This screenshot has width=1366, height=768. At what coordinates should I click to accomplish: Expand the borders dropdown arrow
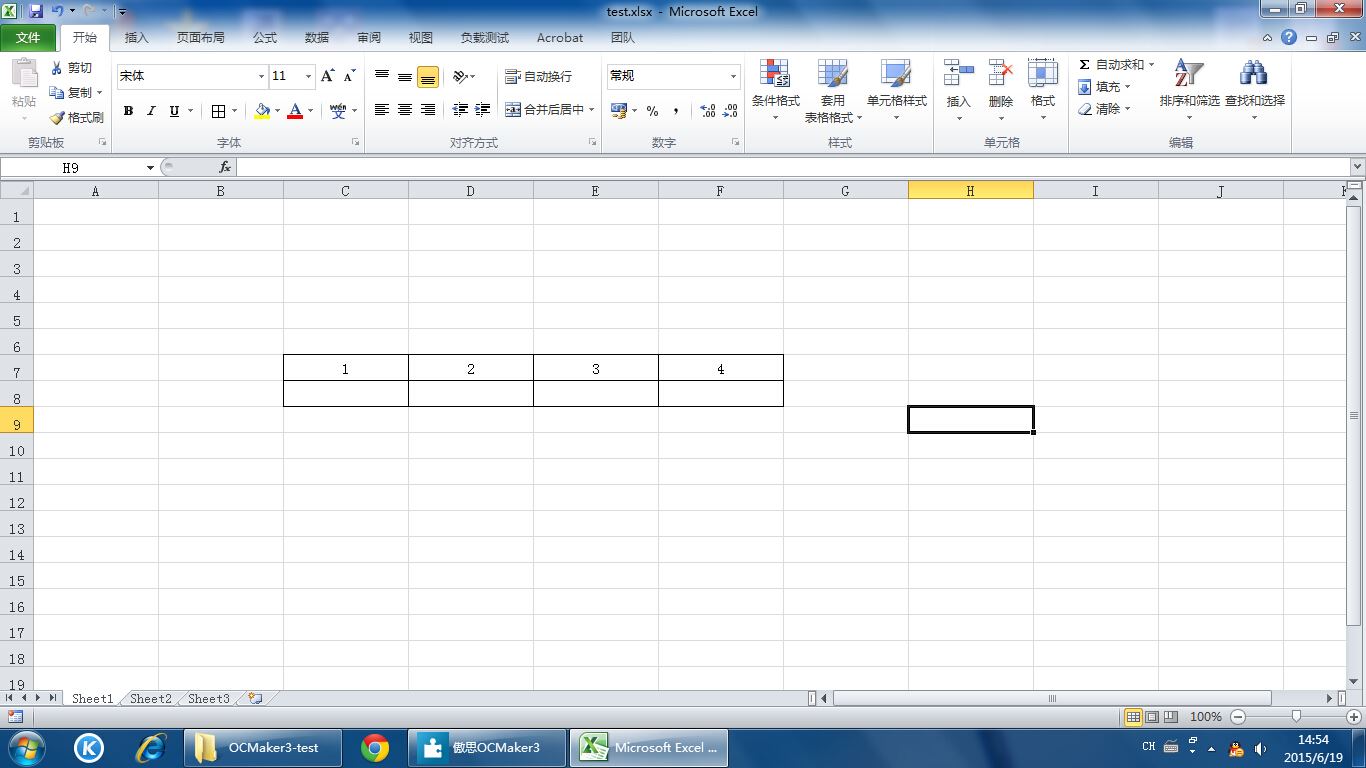coord(234,111)
